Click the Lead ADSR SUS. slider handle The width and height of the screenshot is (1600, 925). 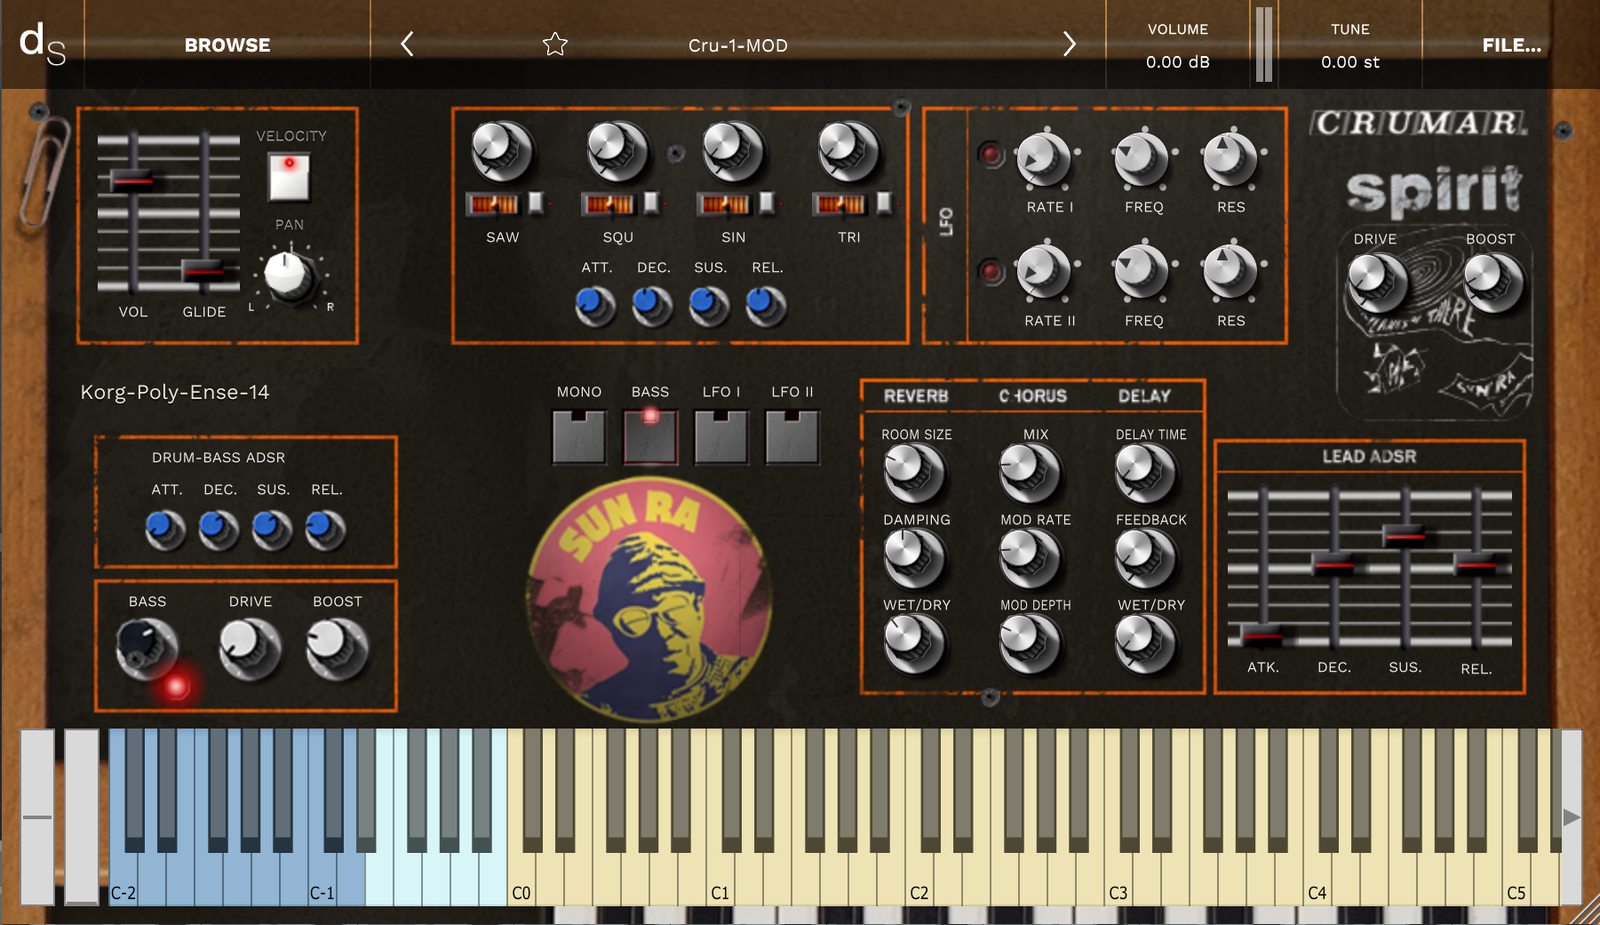tap(1404, 535)
